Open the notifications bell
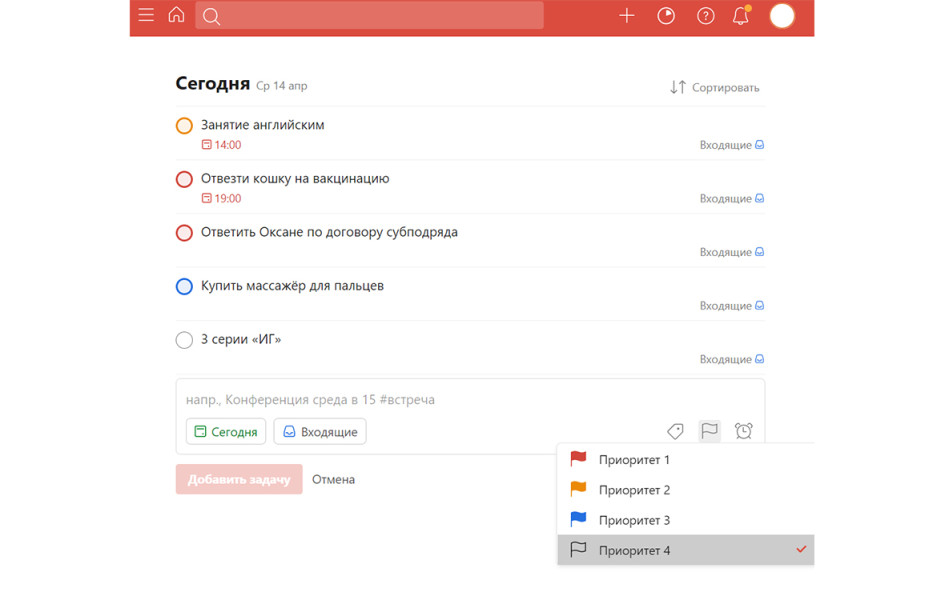 [741, 16]
